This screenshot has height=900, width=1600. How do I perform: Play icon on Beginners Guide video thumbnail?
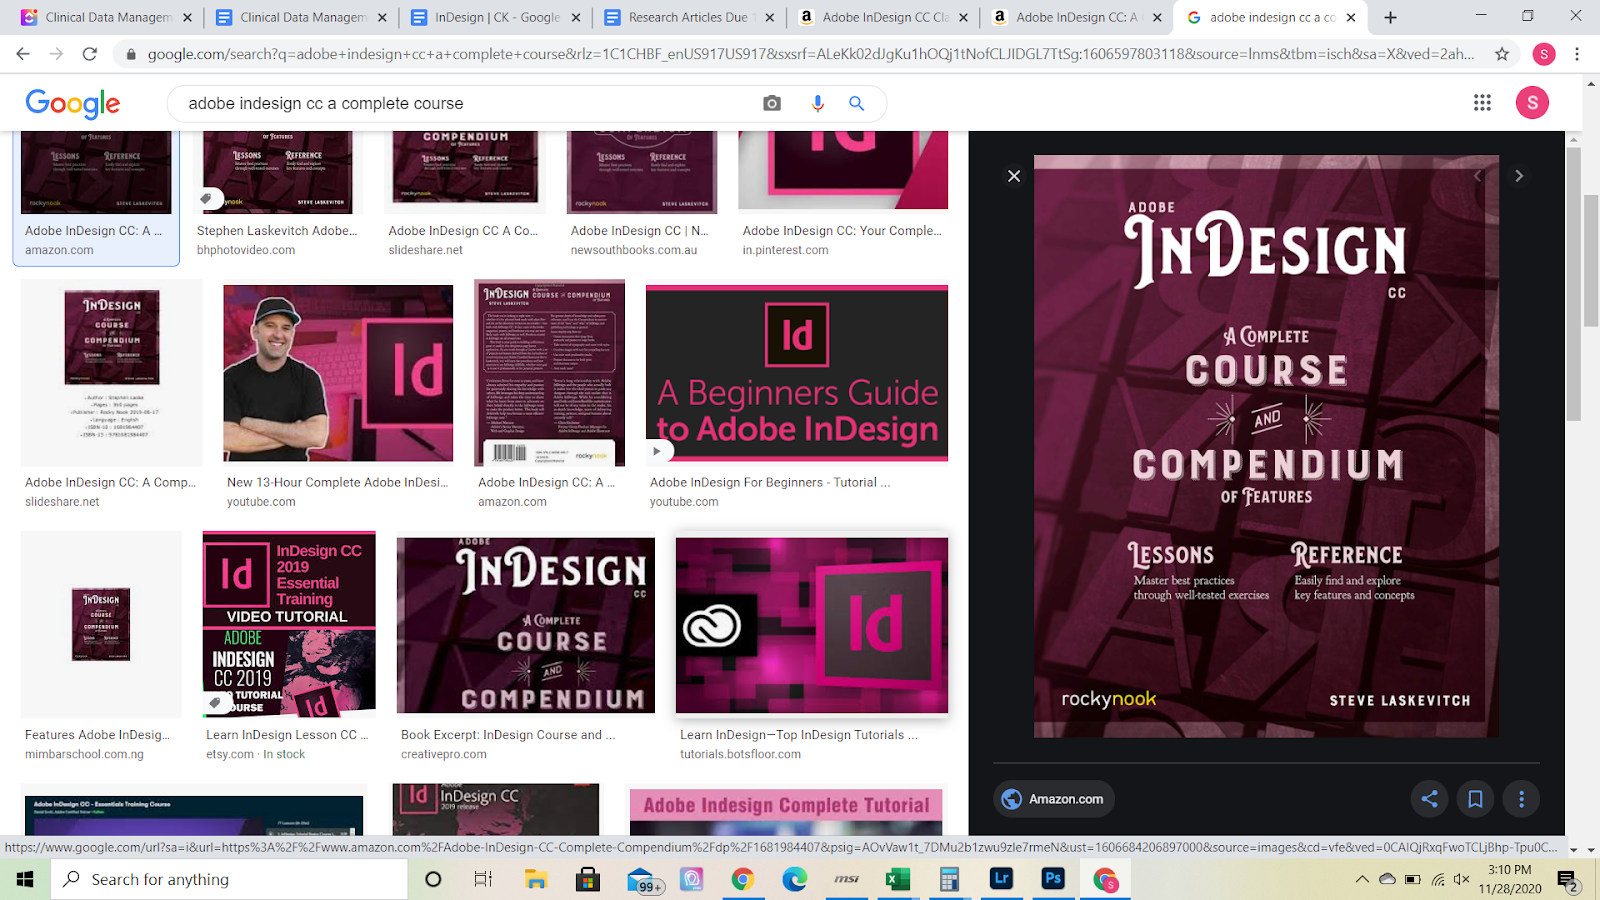tap(657, 451)
